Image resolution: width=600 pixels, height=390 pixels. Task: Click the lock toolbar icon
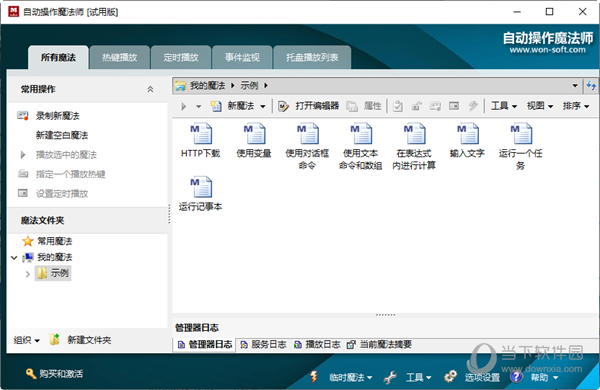click(x=416, y=106)
